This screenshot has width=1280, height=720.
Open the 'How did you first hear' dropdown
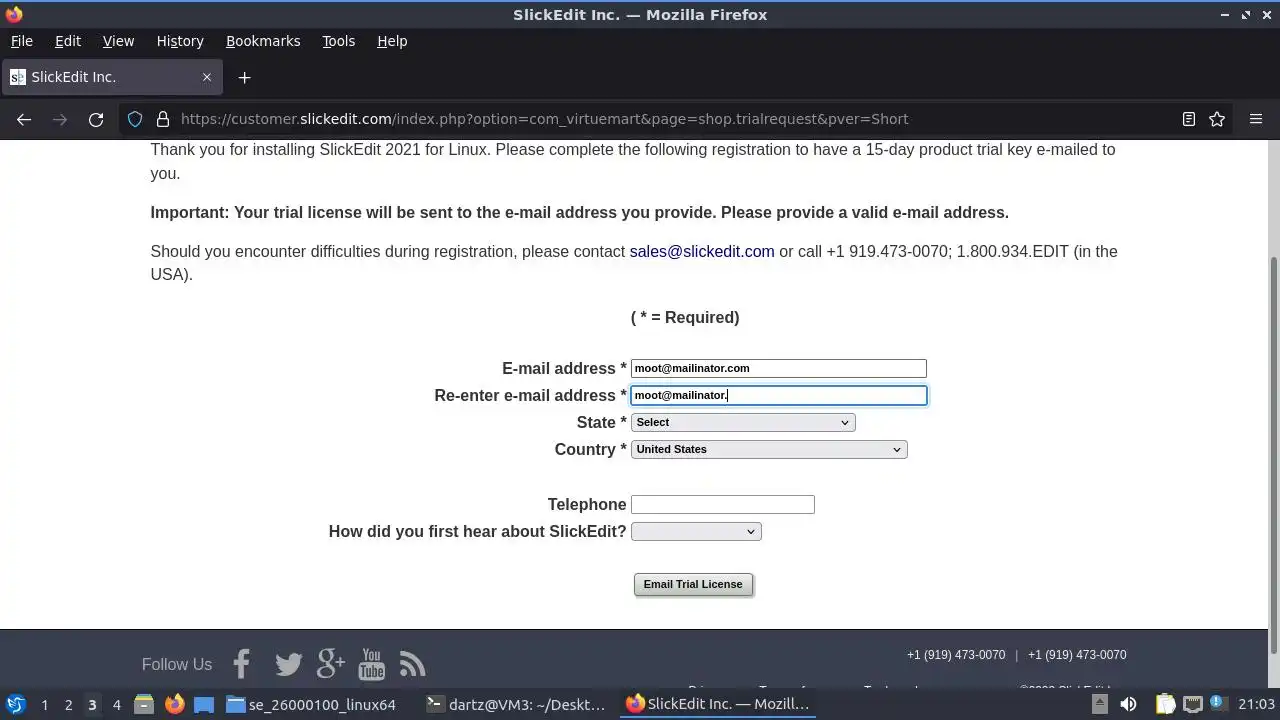tap(696, 531)
